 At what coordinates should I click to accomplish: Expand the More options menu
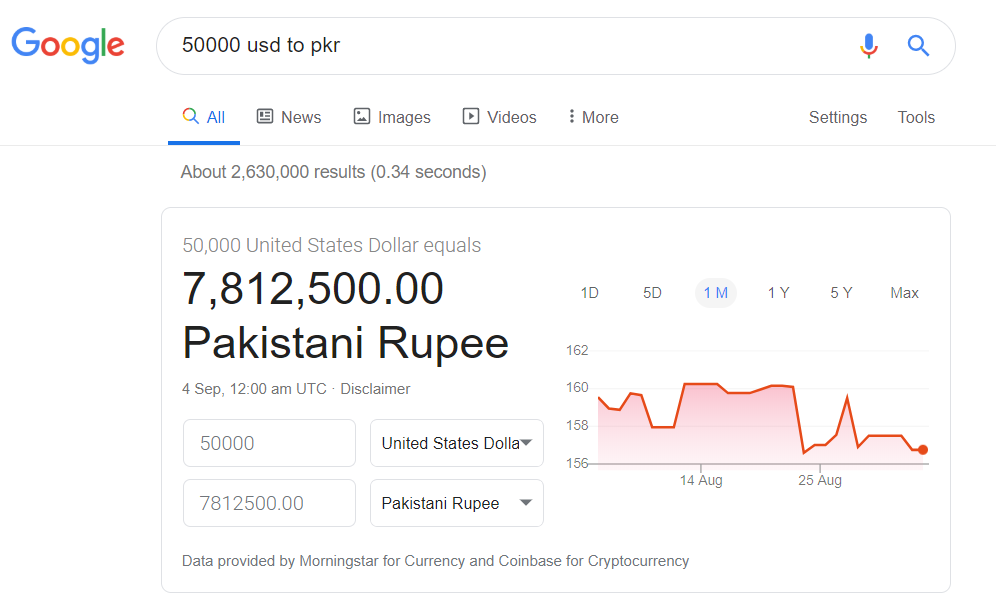593,117
